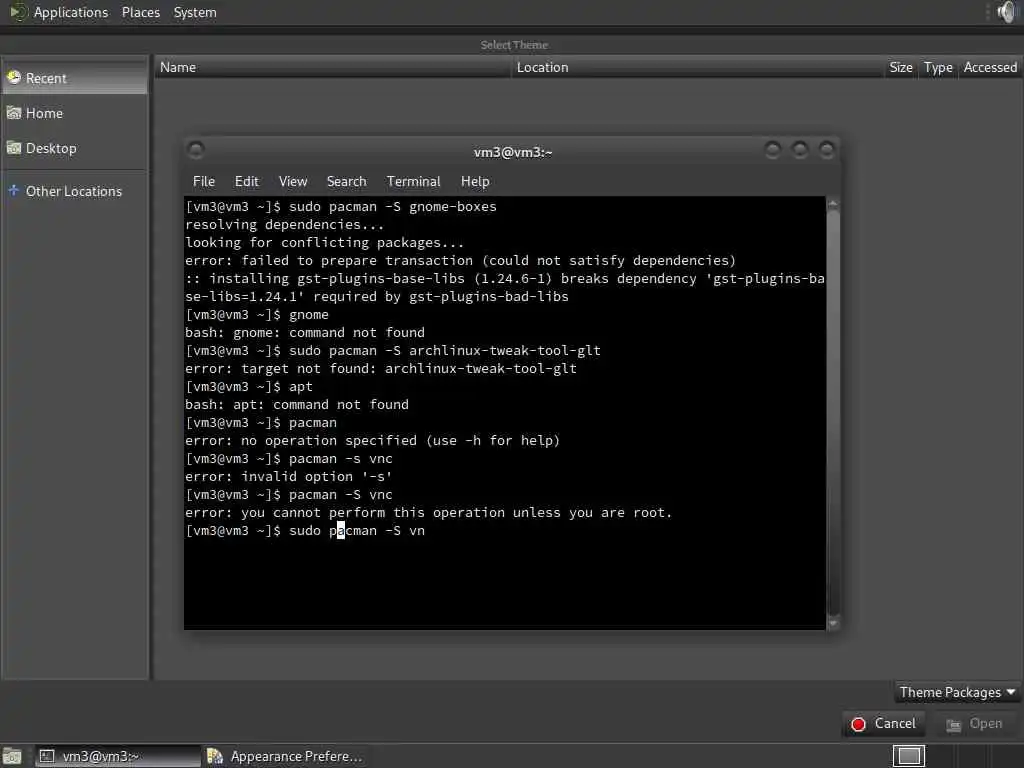Click the Desktop folder icon in the sidebar
1024x768 pixels.
click(14, 148)
